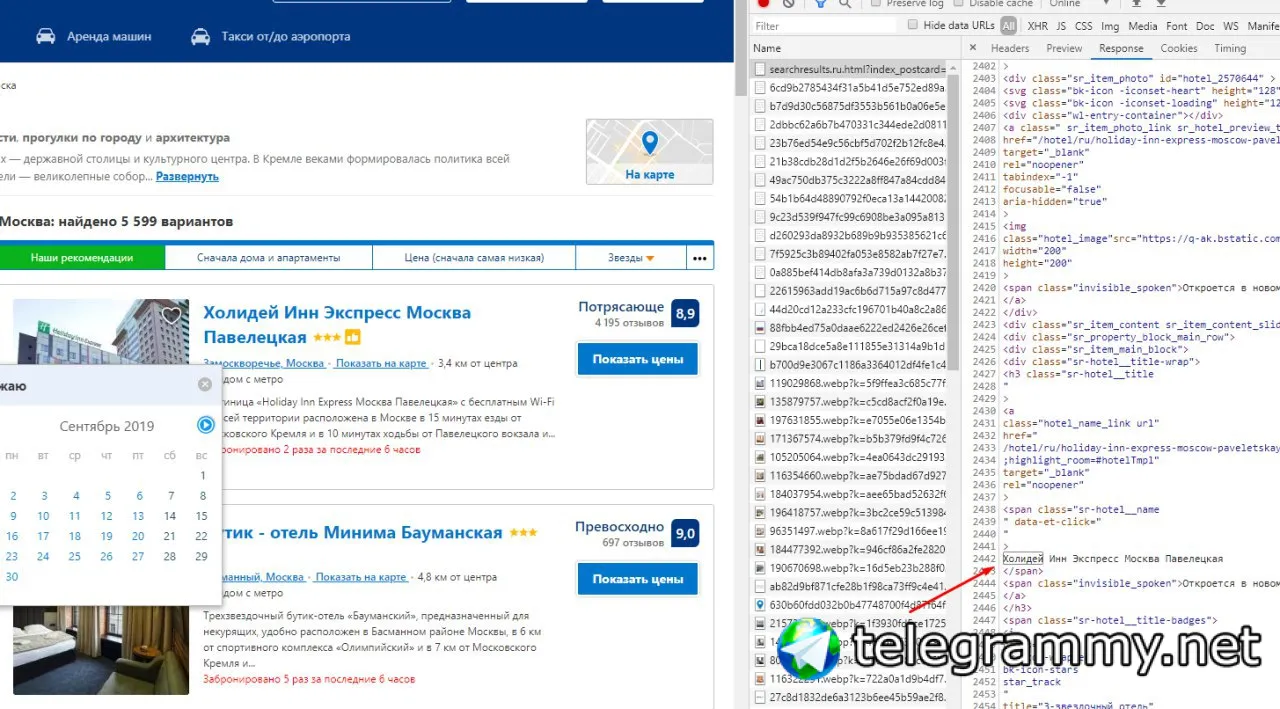Expand the truncated description via Развернуть

187,176
